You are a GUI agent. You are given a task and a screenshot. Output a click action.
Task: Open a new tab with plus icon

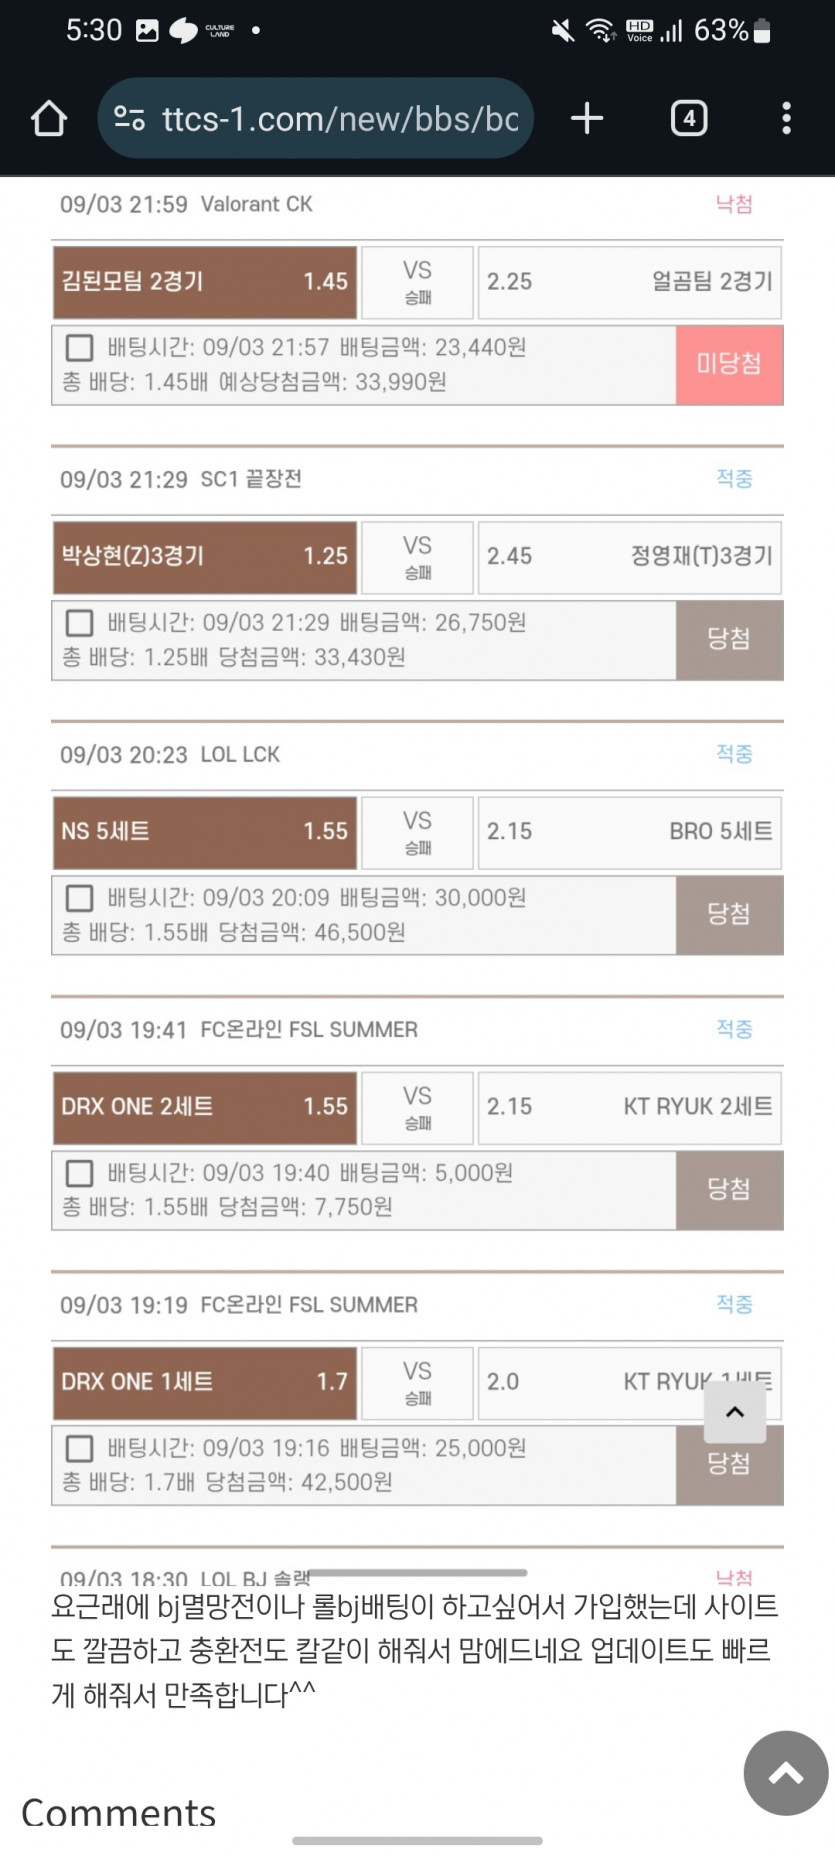587,118
